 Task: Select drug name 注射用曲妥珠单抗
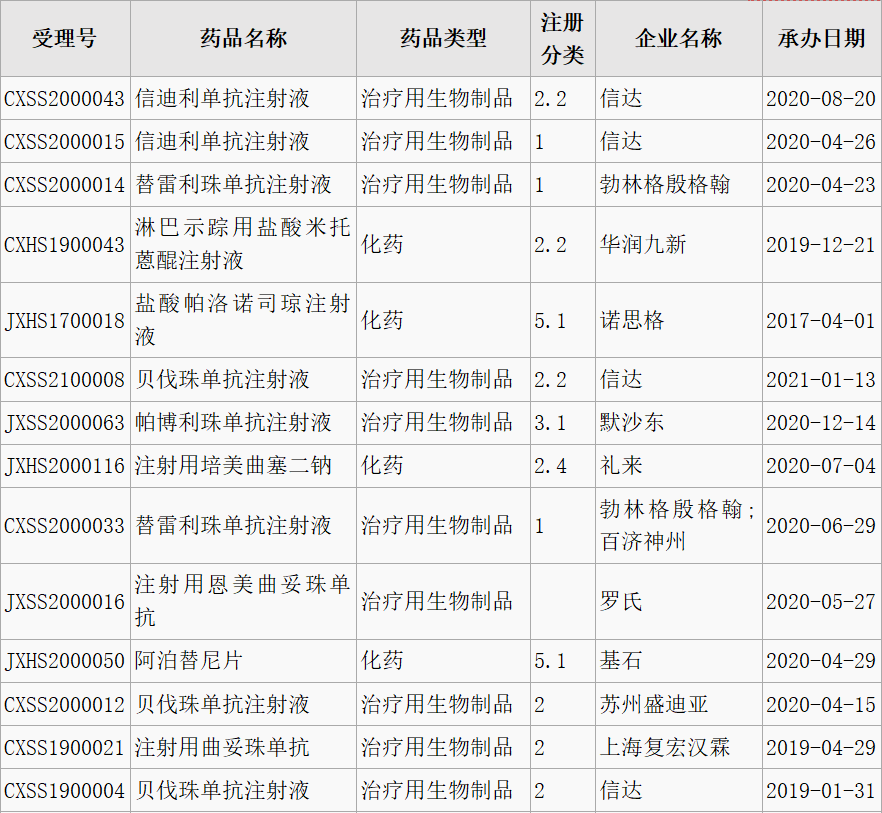point(222,747)
